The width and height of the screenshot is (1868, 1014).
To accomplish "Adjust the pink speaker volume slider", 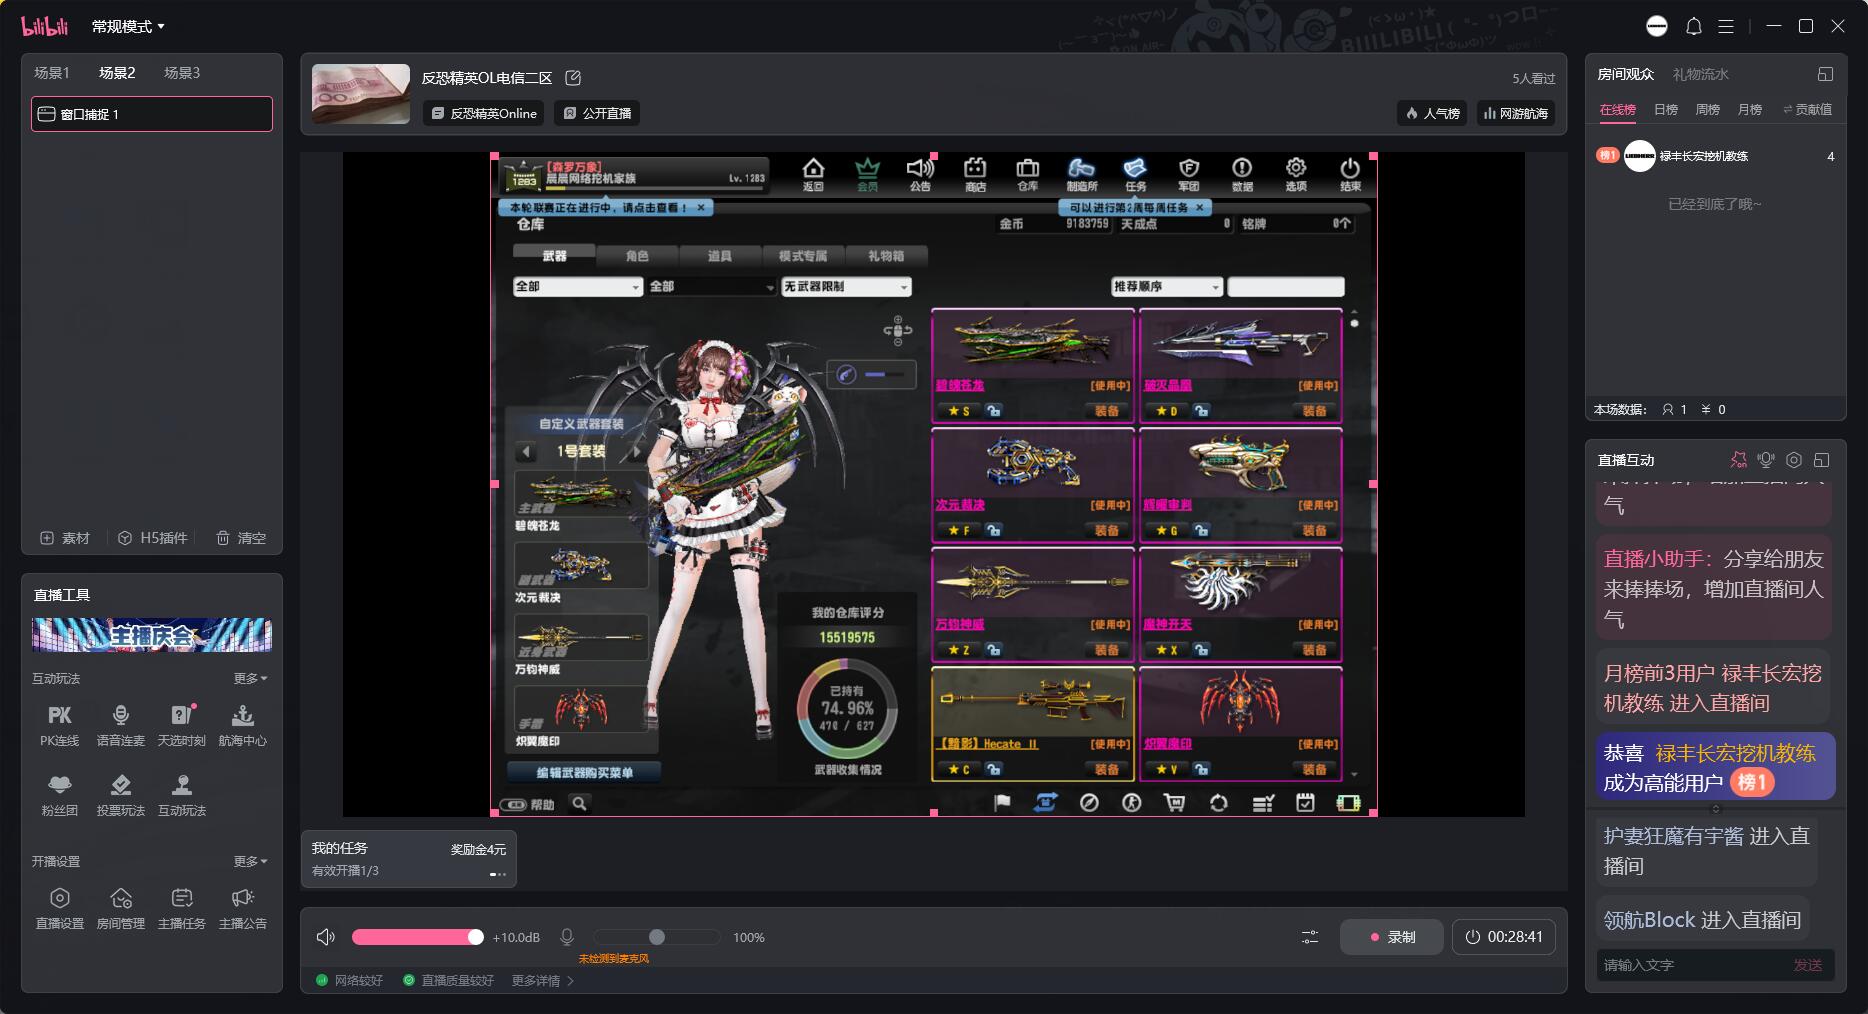I will 417,937.
